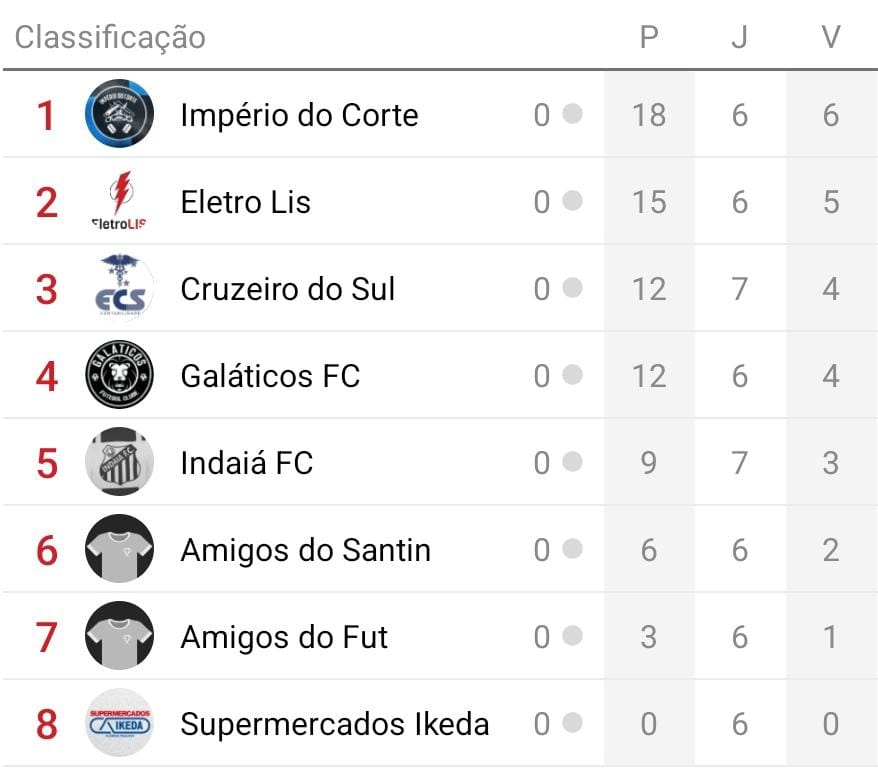Click the grey dot beside Supermercados Ikeda
The image size is (878, 768).
coord(572,723)
